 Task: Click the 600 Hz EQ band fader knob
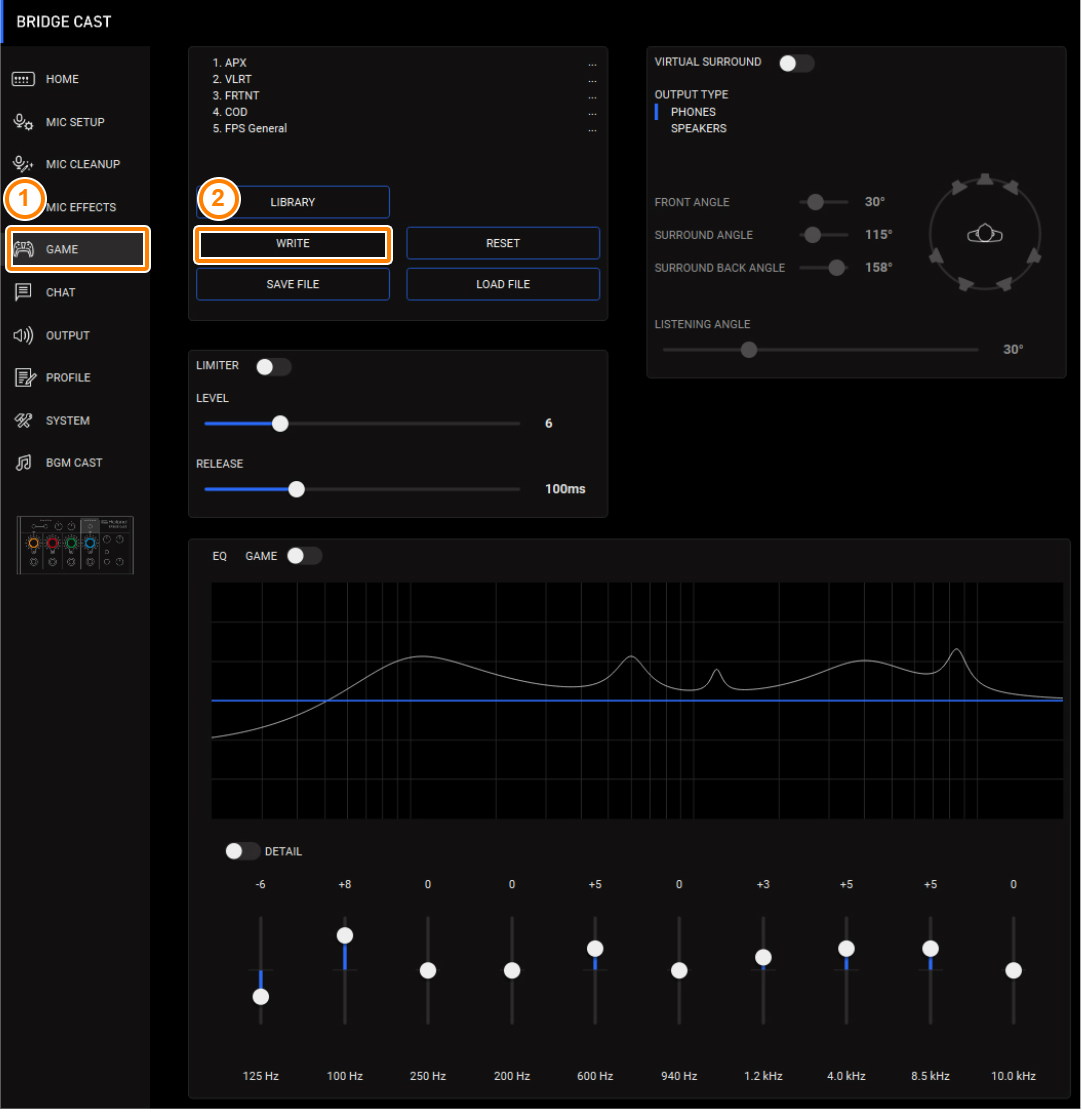595,948
